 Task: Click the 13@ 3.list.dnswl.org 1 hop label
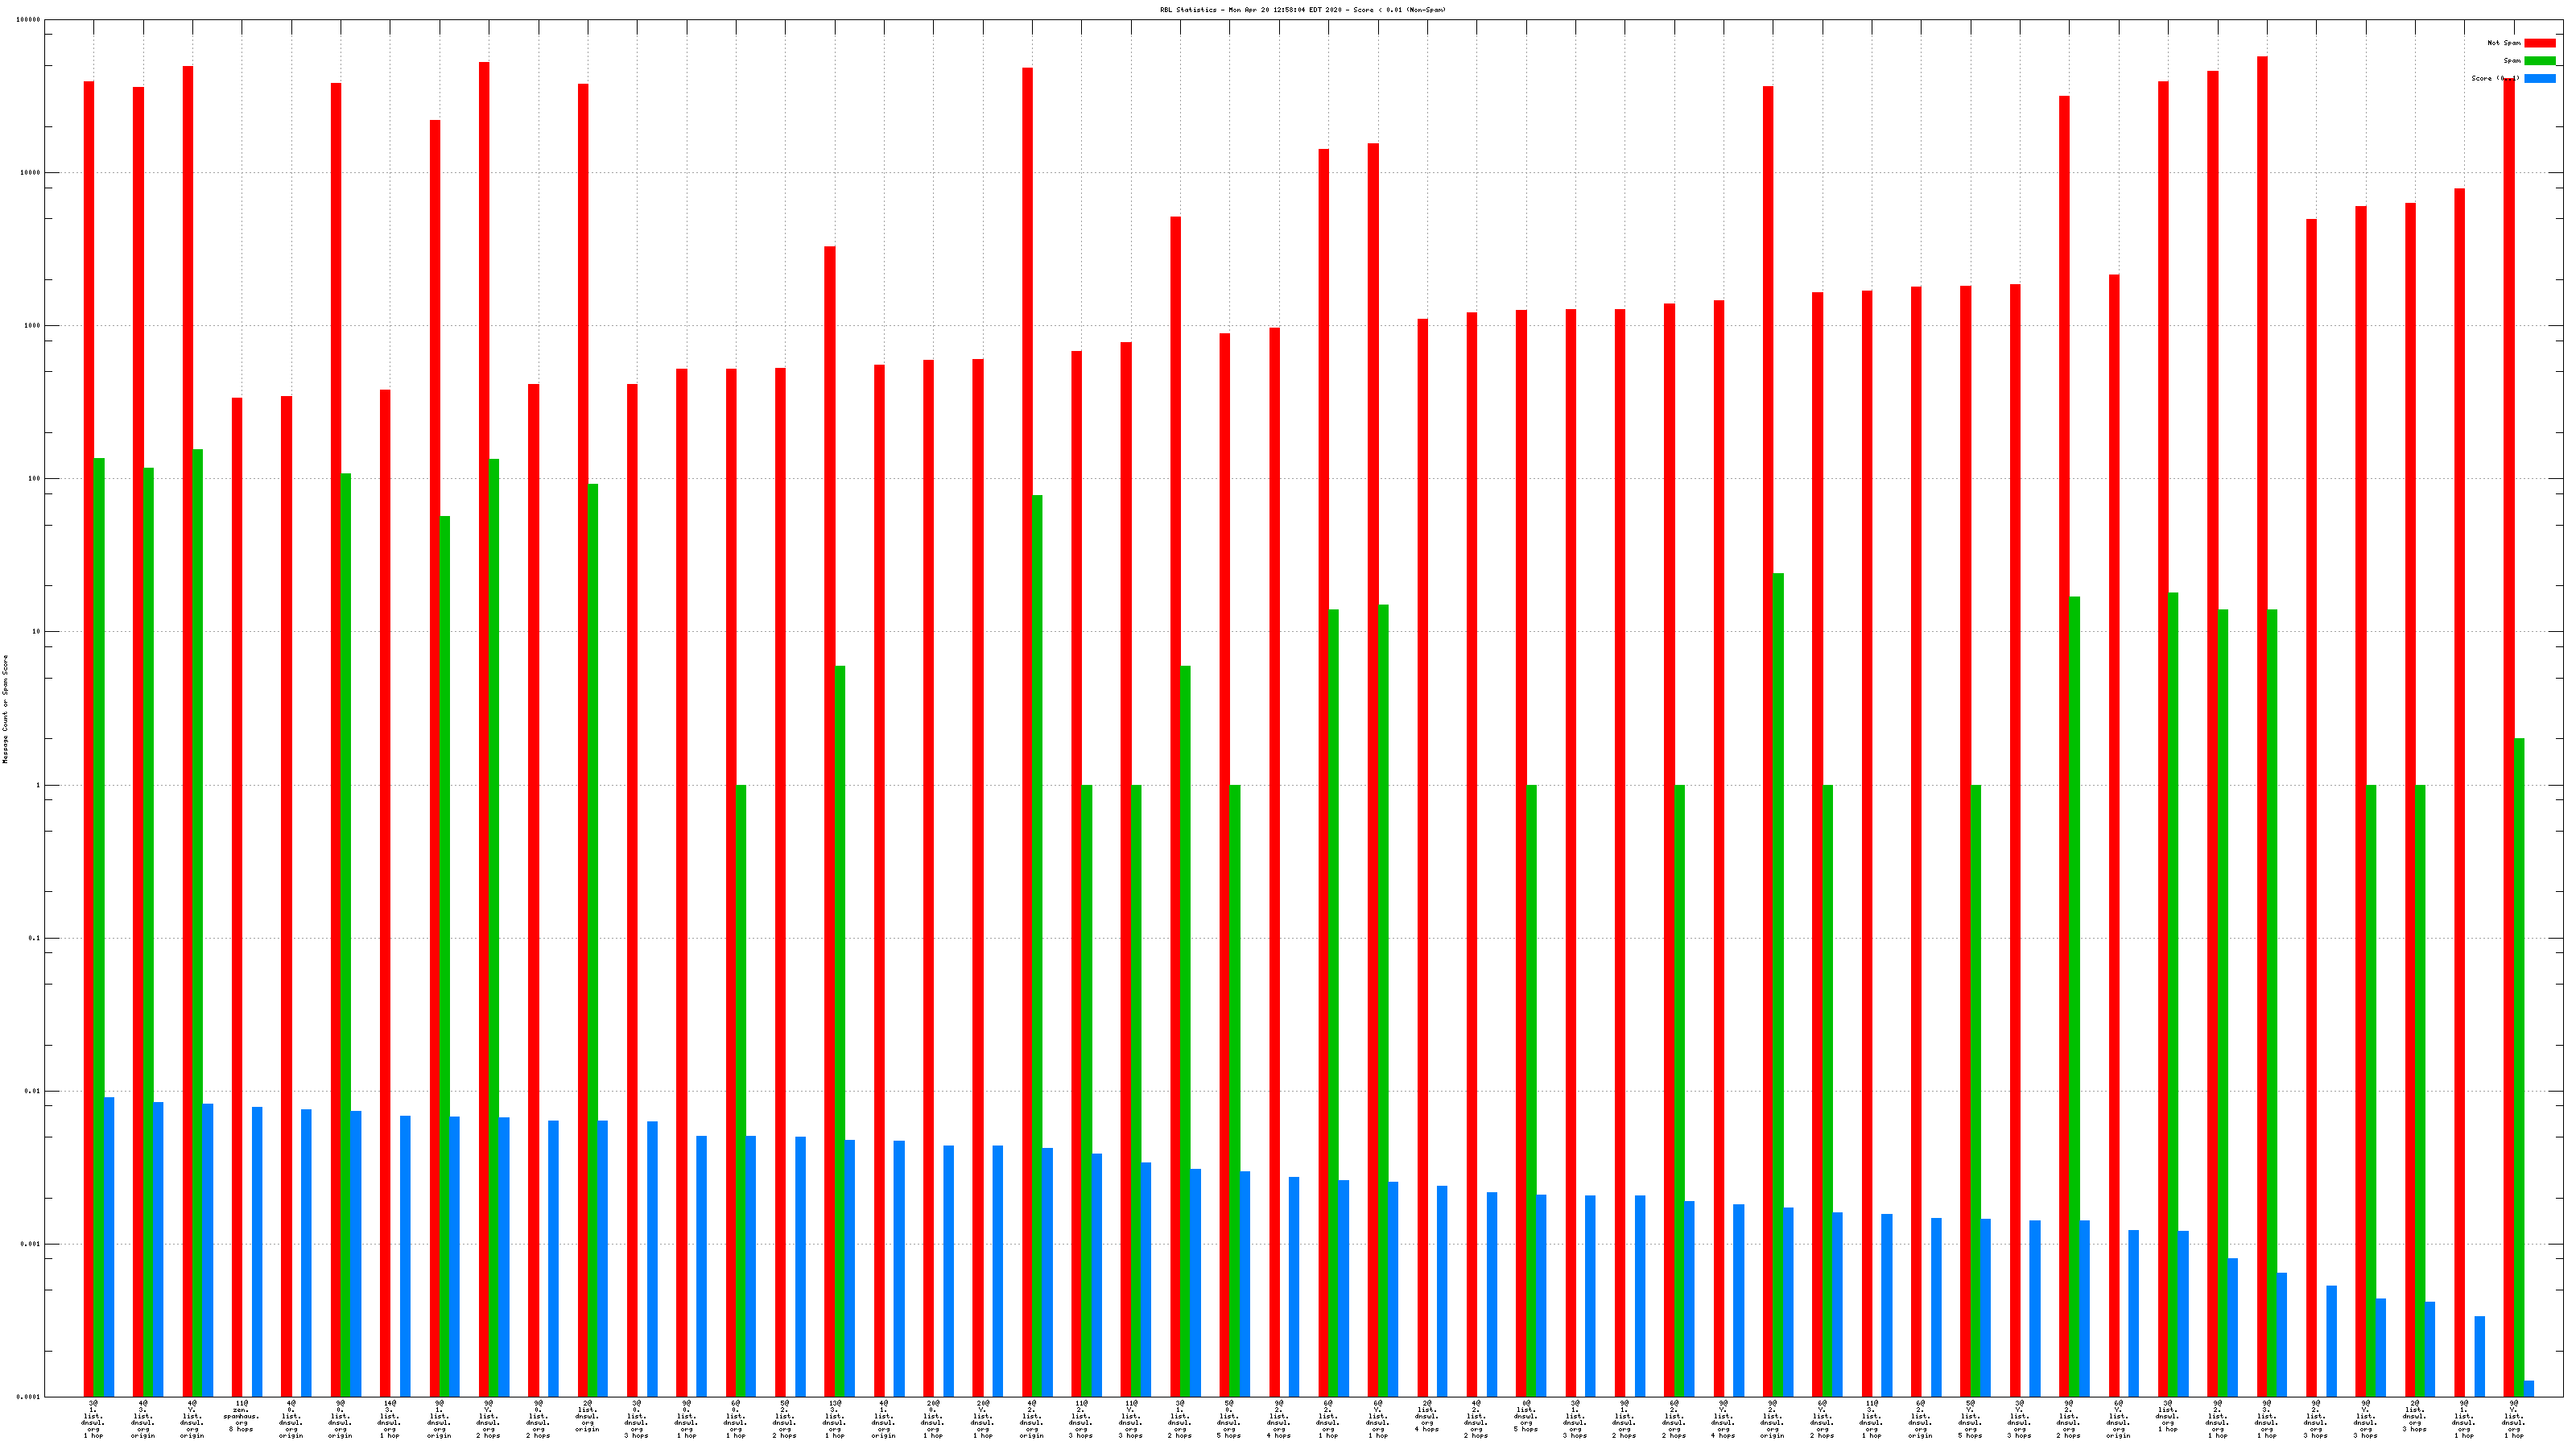[834, 1419]
